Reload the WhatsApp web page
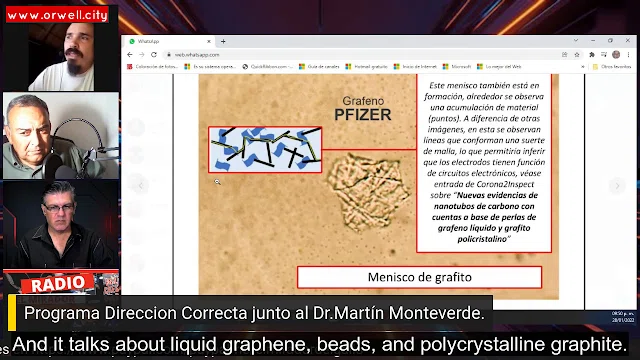 pos(154,55)
